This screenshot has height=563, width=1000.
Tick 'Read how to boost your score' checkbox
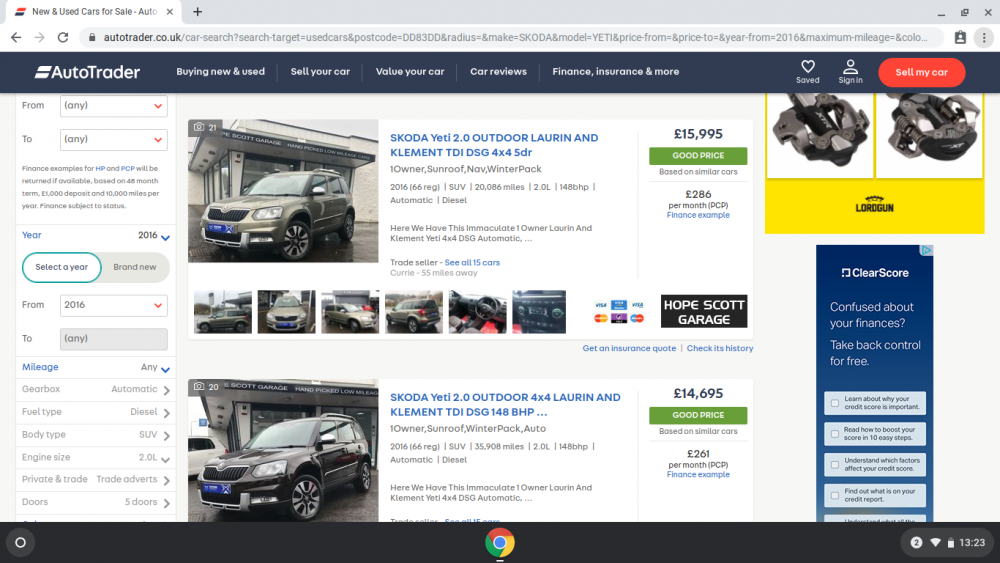(834, 434)
